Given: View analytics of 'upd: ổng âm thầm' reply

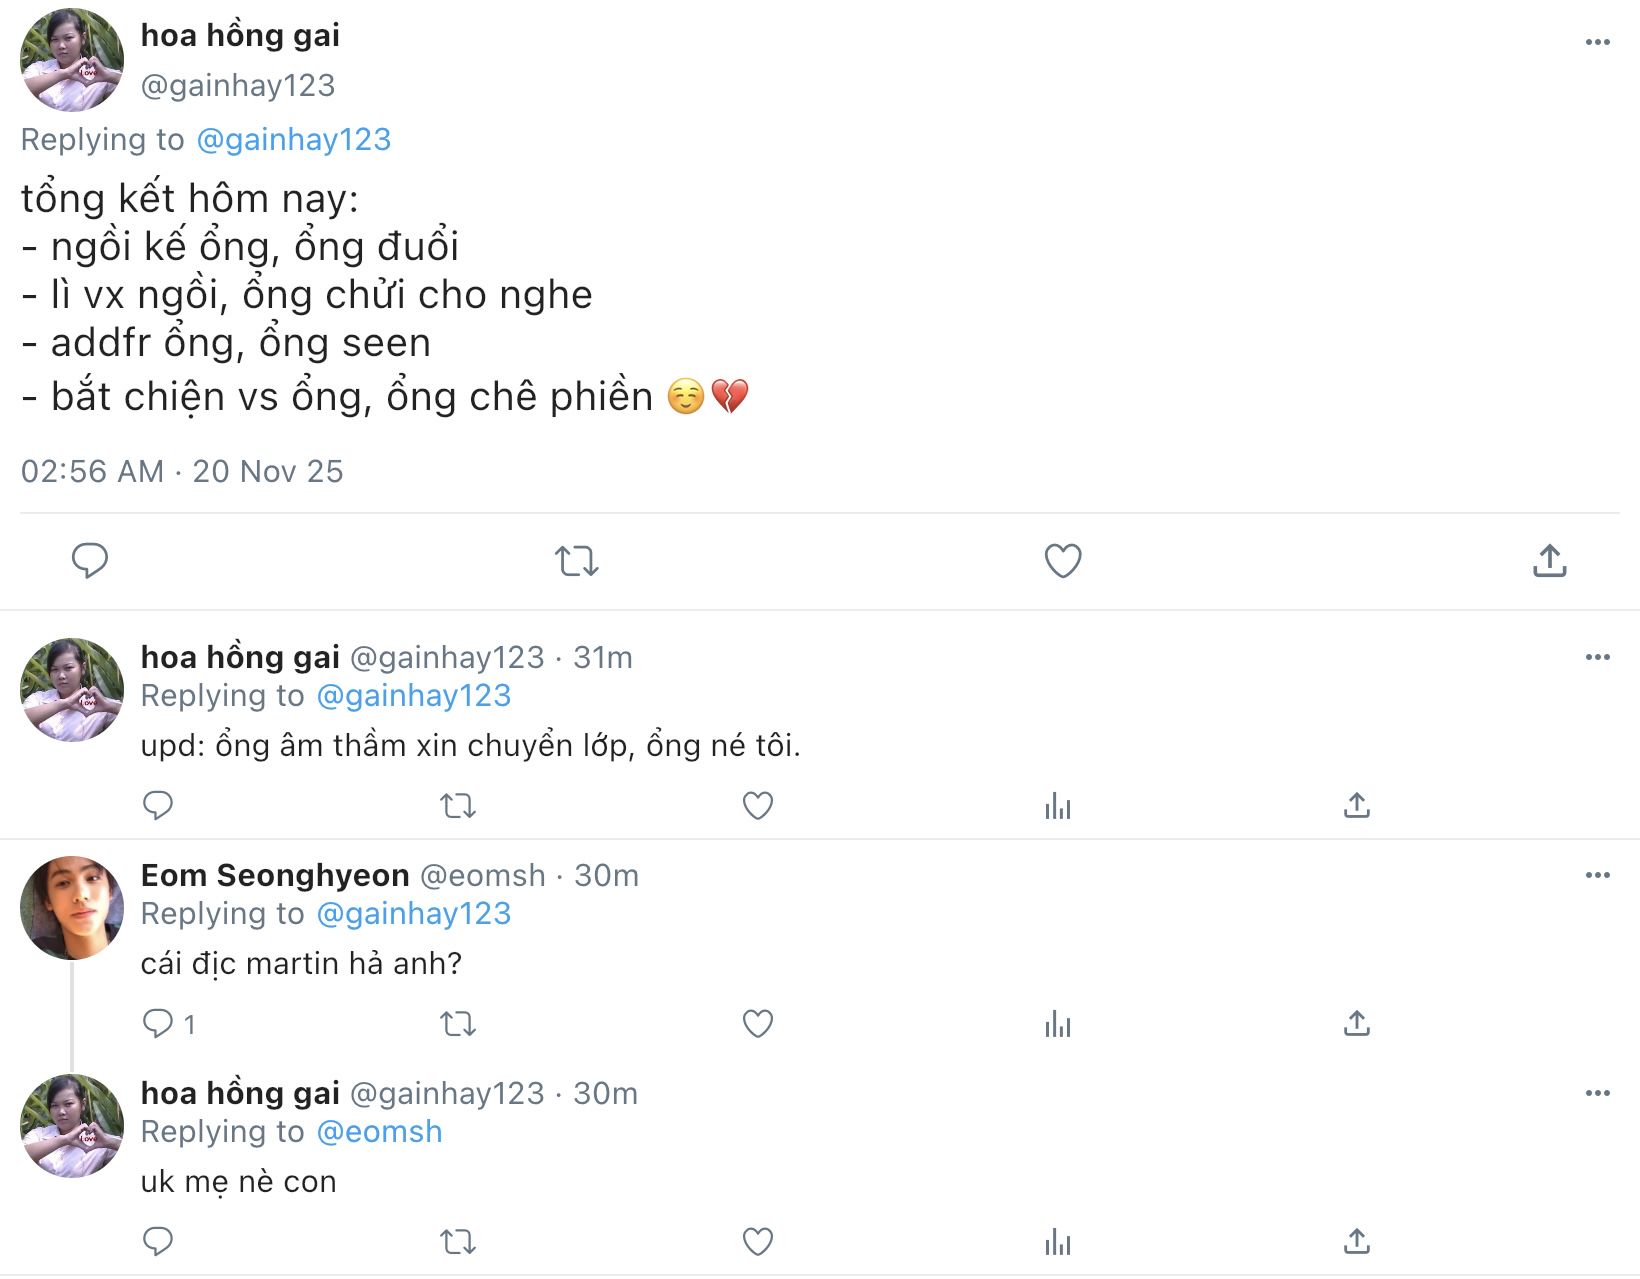Looking at the screenshot, I should [x=1057, y=805].
